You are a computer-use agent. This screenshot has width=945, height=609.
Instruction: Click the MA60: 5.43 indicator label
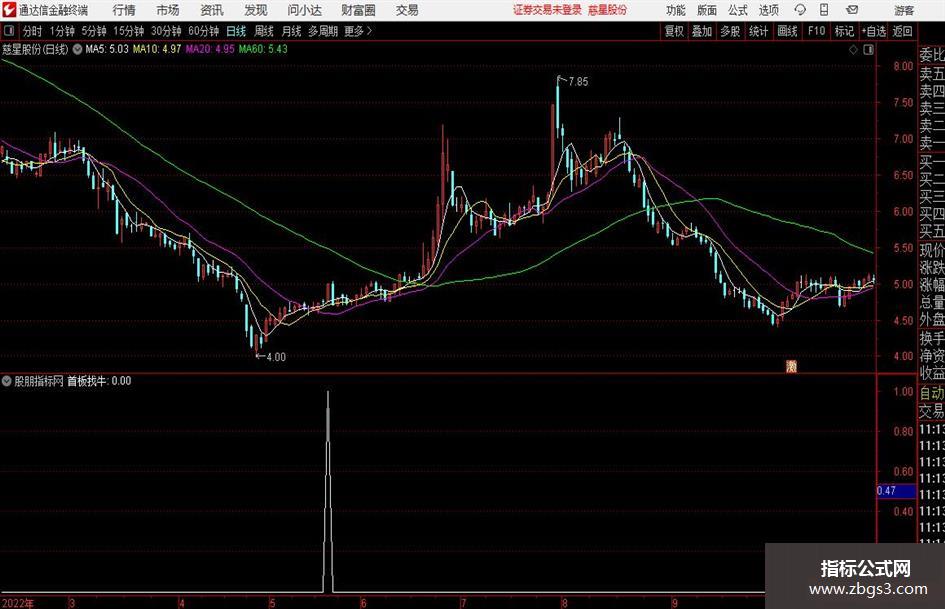tap(263, 49)
